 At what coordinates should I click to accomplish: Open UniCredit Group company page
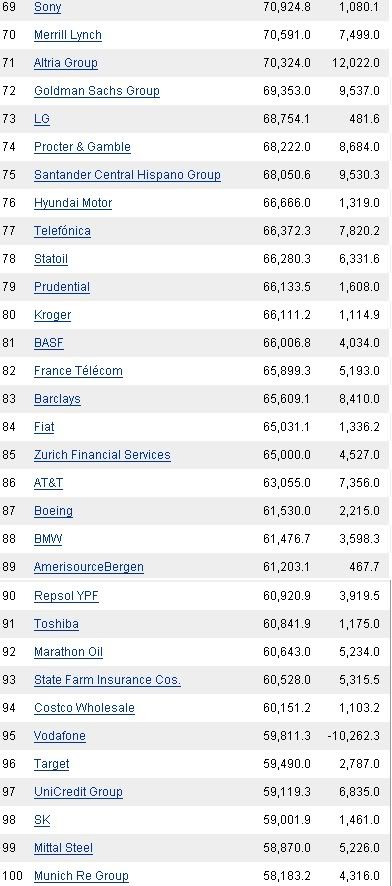point(78,792)
